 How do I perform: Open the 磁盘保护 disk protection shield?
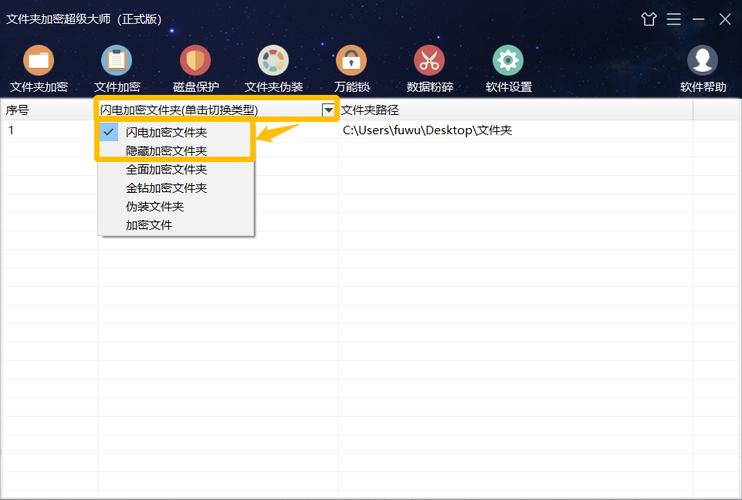[195, 61]
